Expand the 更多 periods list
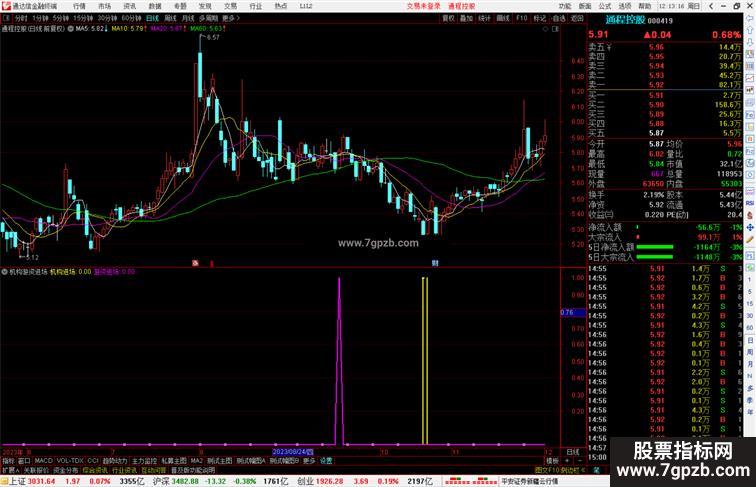The width and height of the screenshot is (756, 487). [230, 18]
